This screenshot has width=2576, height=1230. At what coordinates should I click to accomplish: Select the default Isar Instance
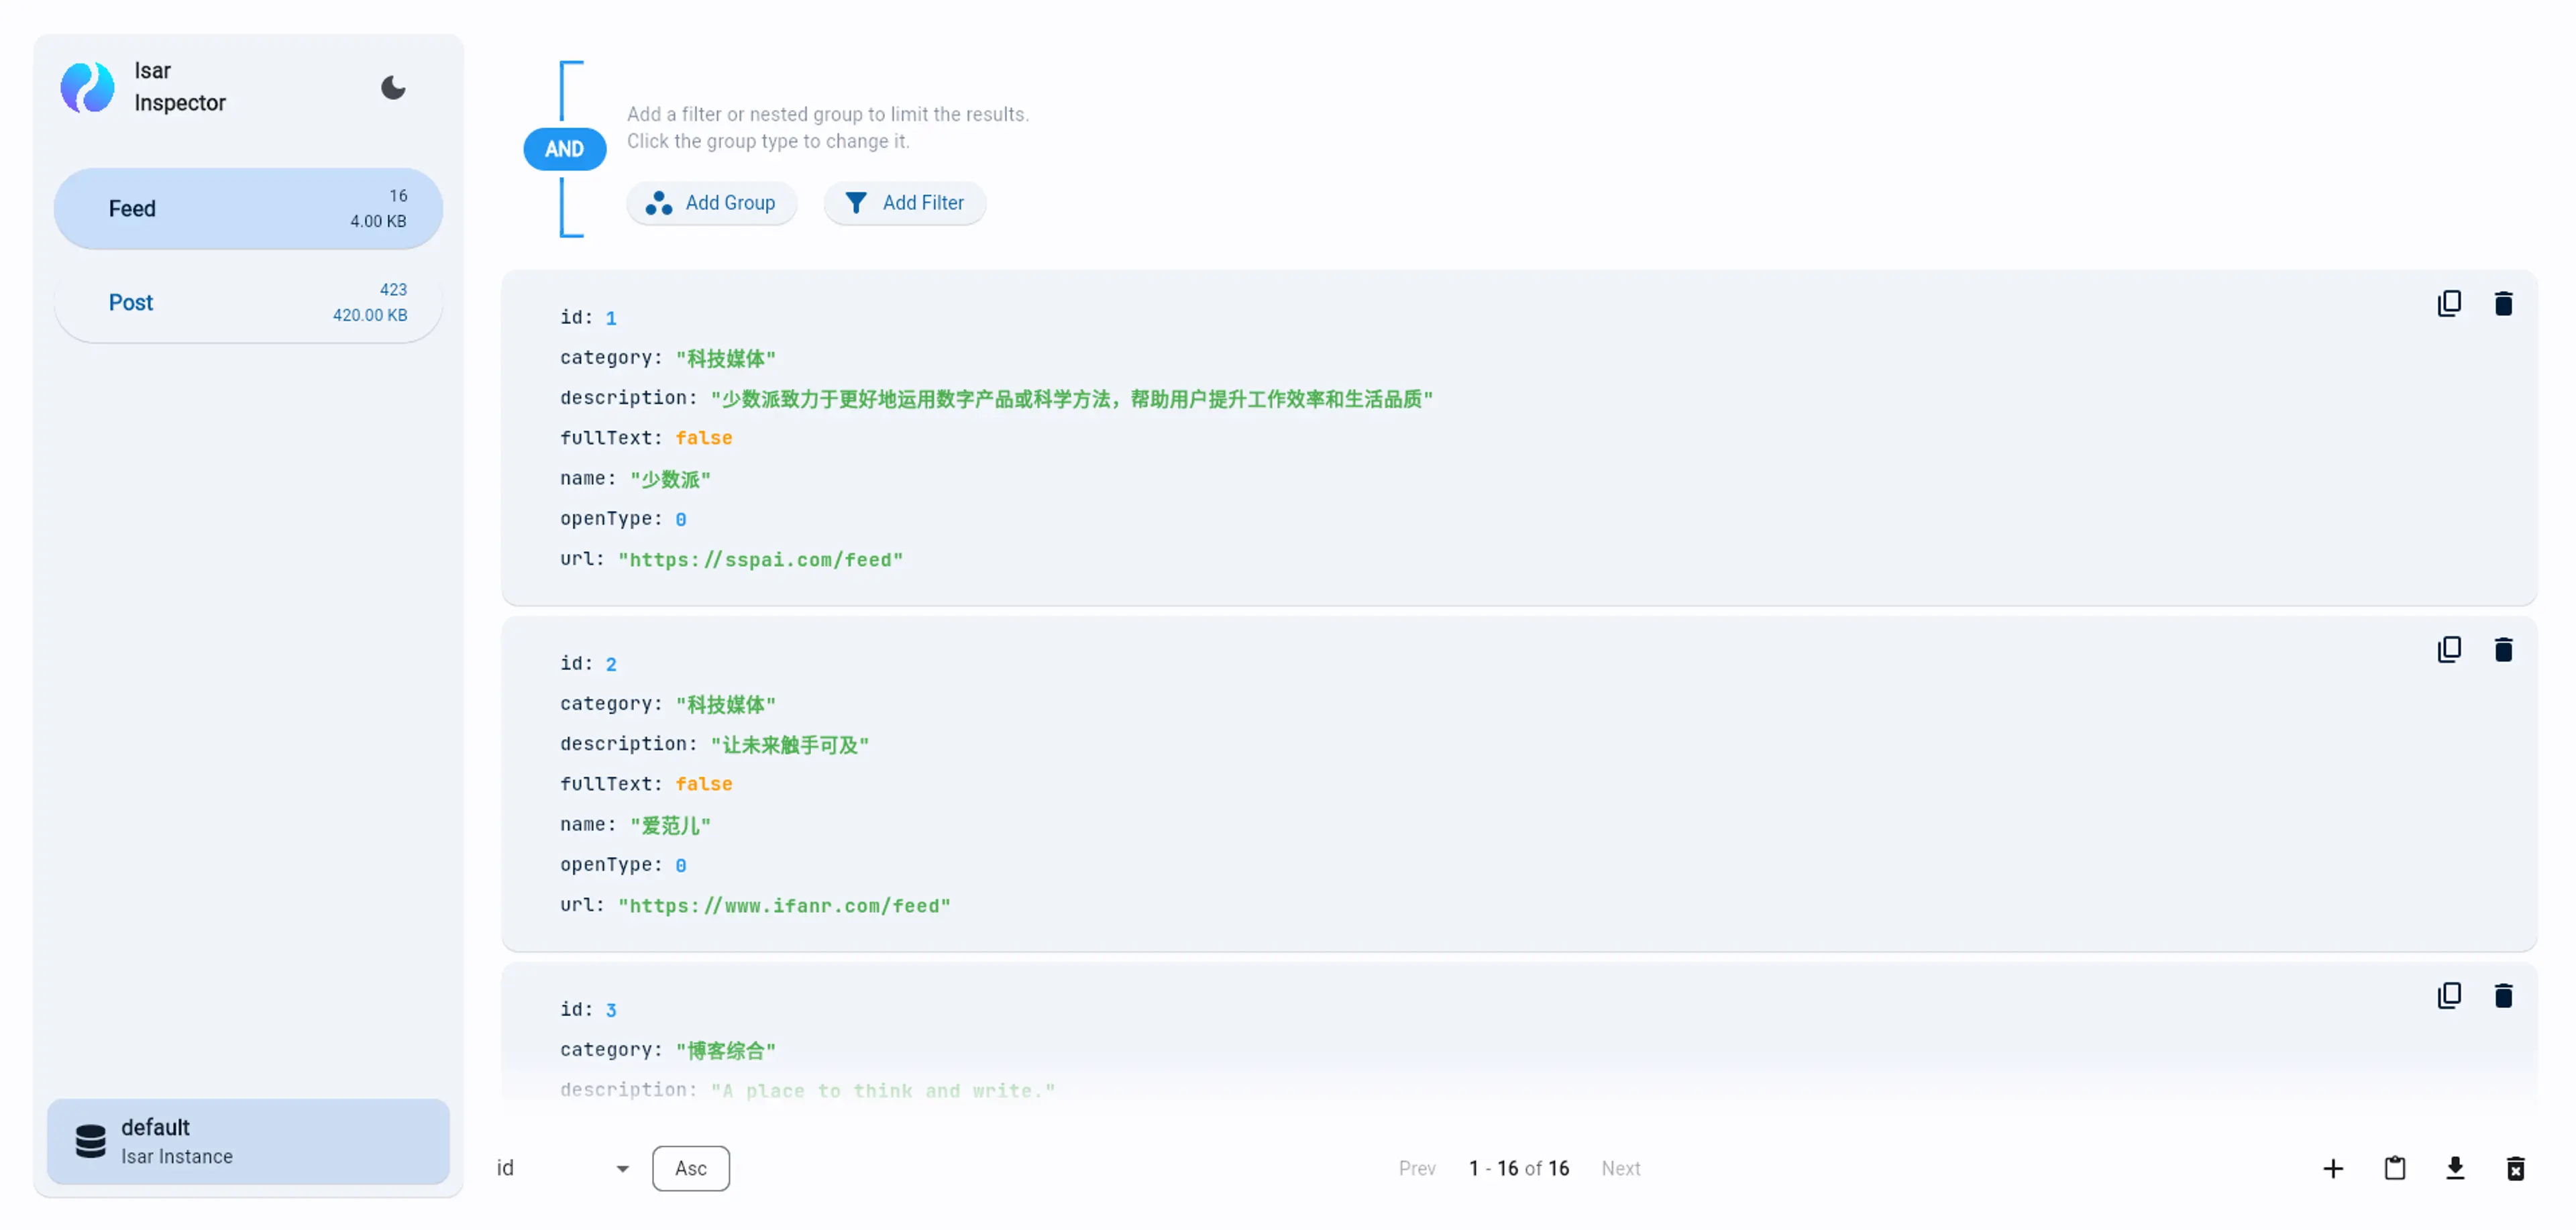(248, 1141)
